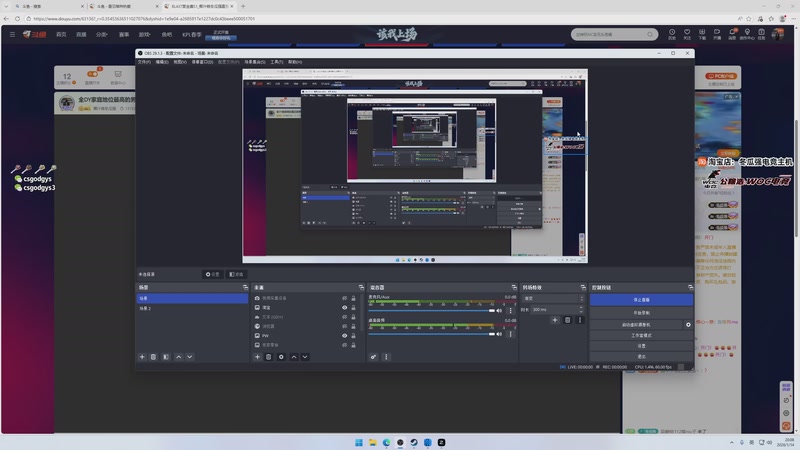
Task: Open OBS 文件 File menu
Action: tap(144, 62)
